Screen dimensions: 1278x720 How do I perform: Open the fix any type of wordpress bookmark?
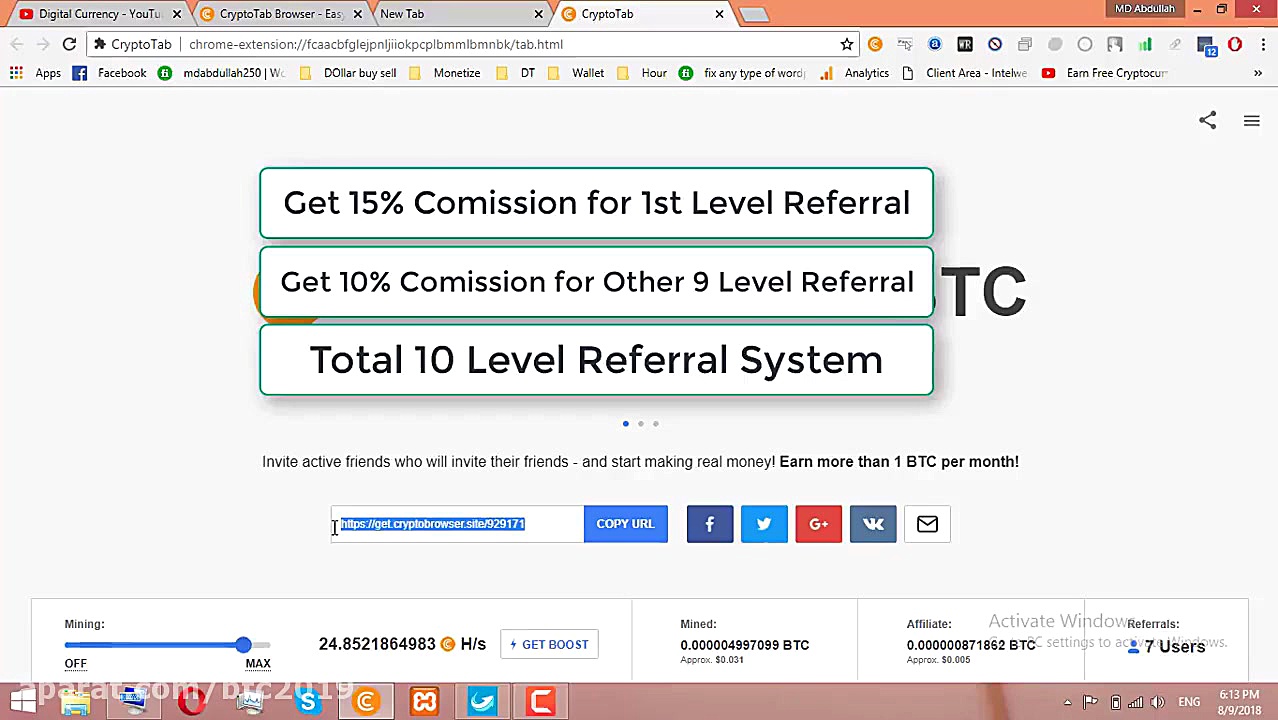point(743,73)
